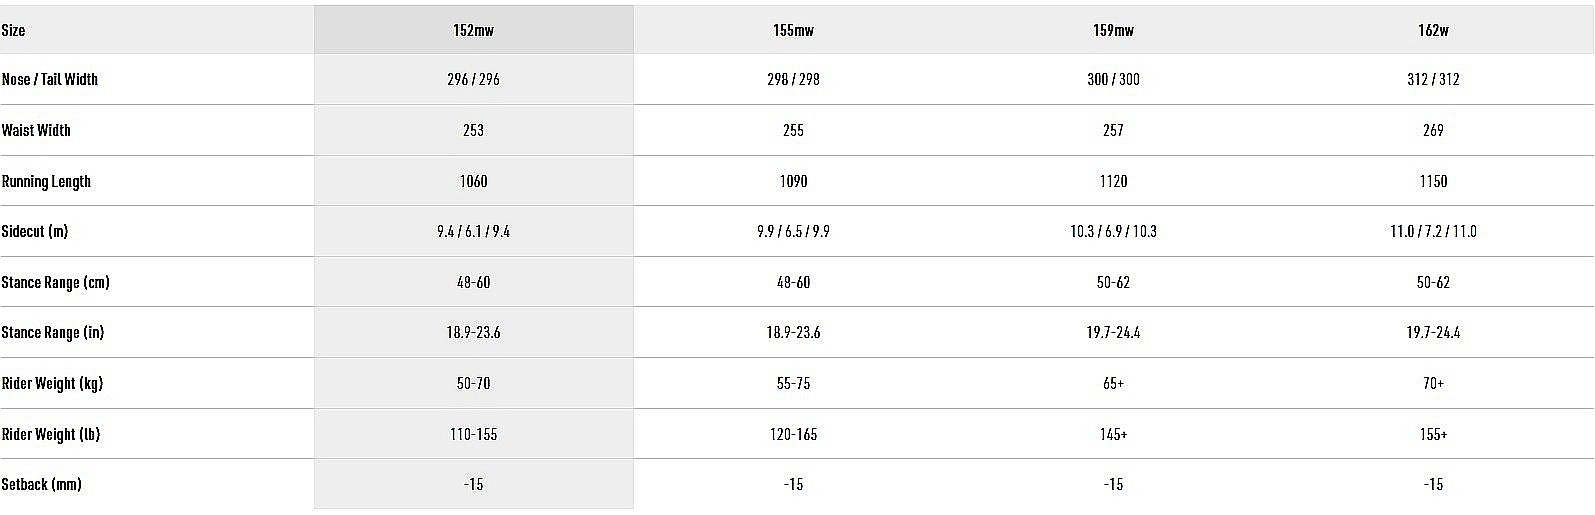1595x515 pixels.
Task: Select the 1060 running length cell
Action: 473,181
